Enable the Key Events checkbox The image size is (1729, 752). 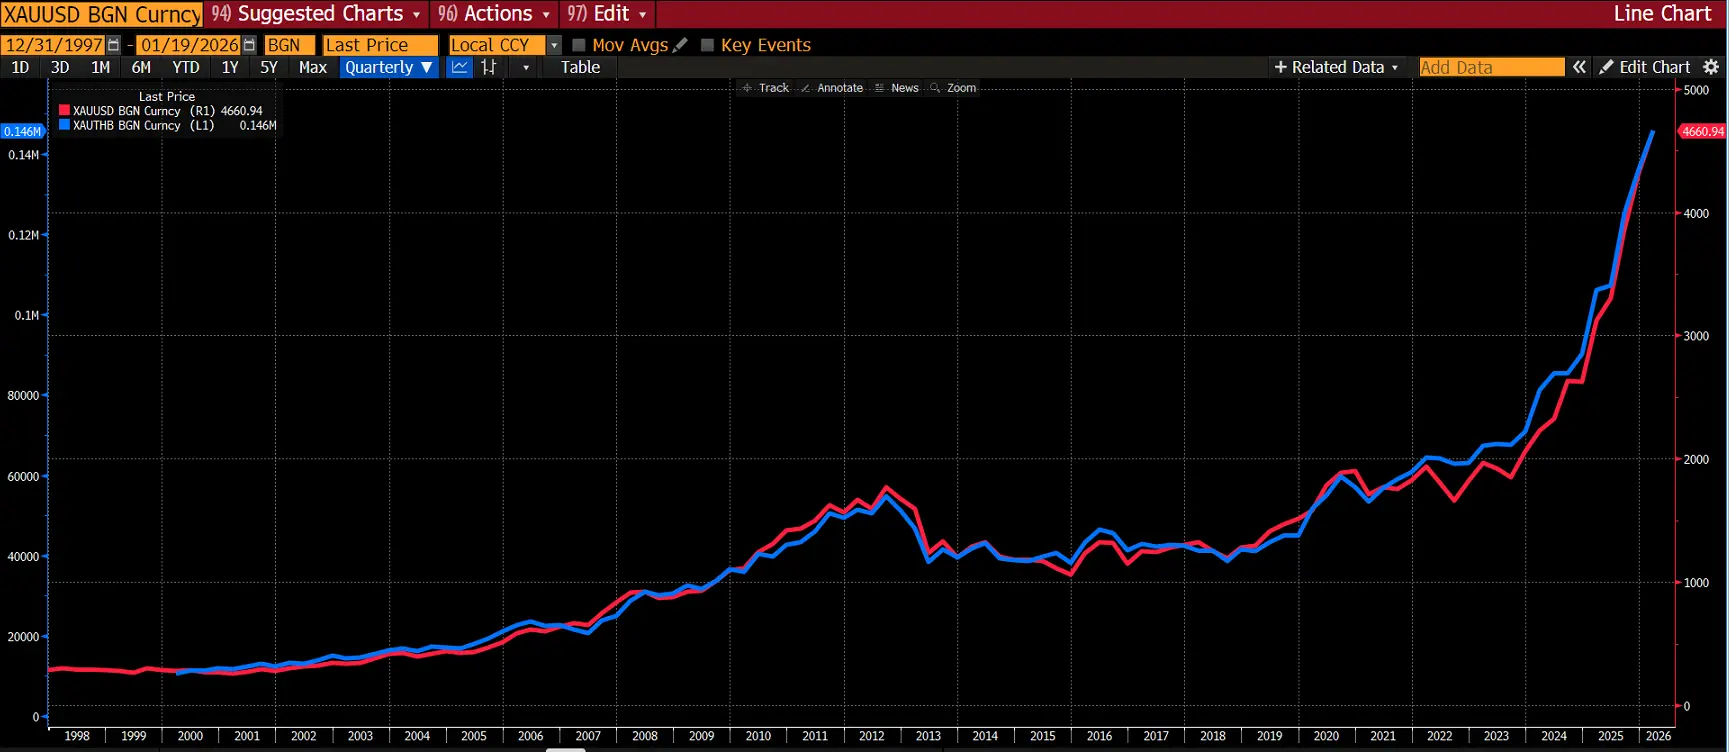[708, 45]
